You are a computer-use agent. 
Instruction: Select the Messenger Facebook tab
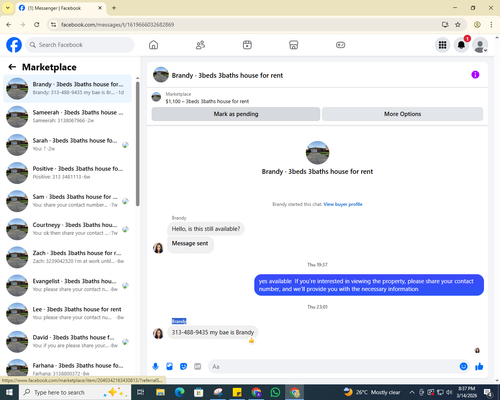(60, 8)
